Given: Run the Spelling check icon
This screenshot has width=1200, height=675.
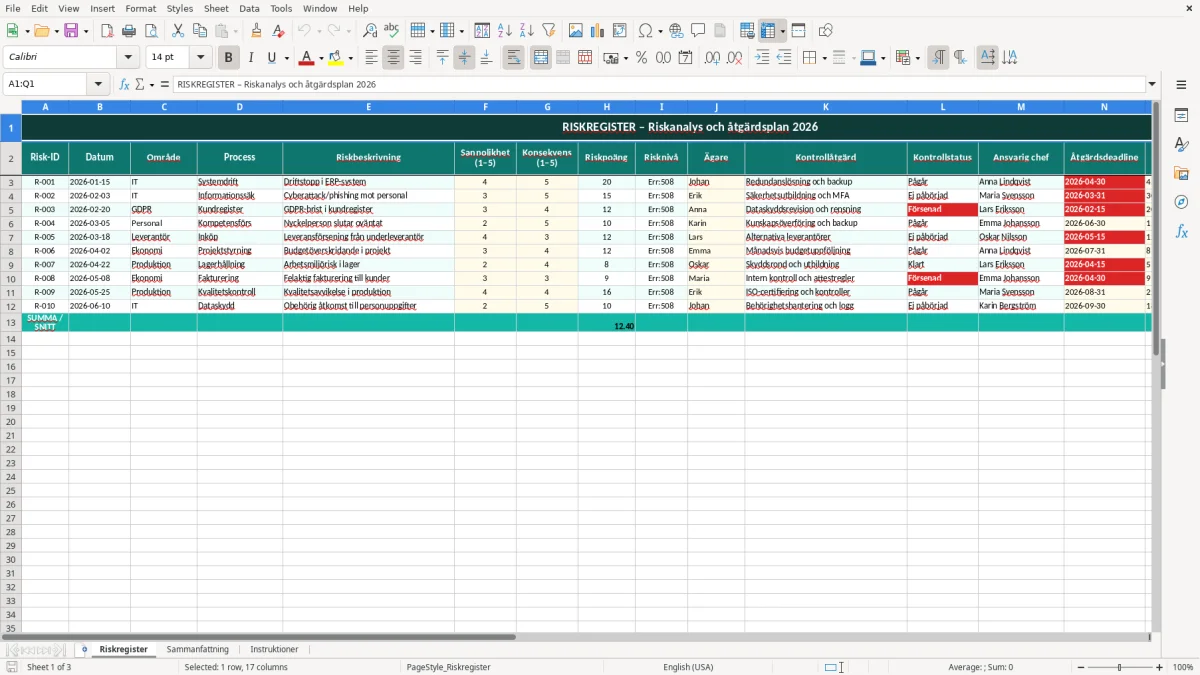Looking at the screenshot, I should point(392,31).
